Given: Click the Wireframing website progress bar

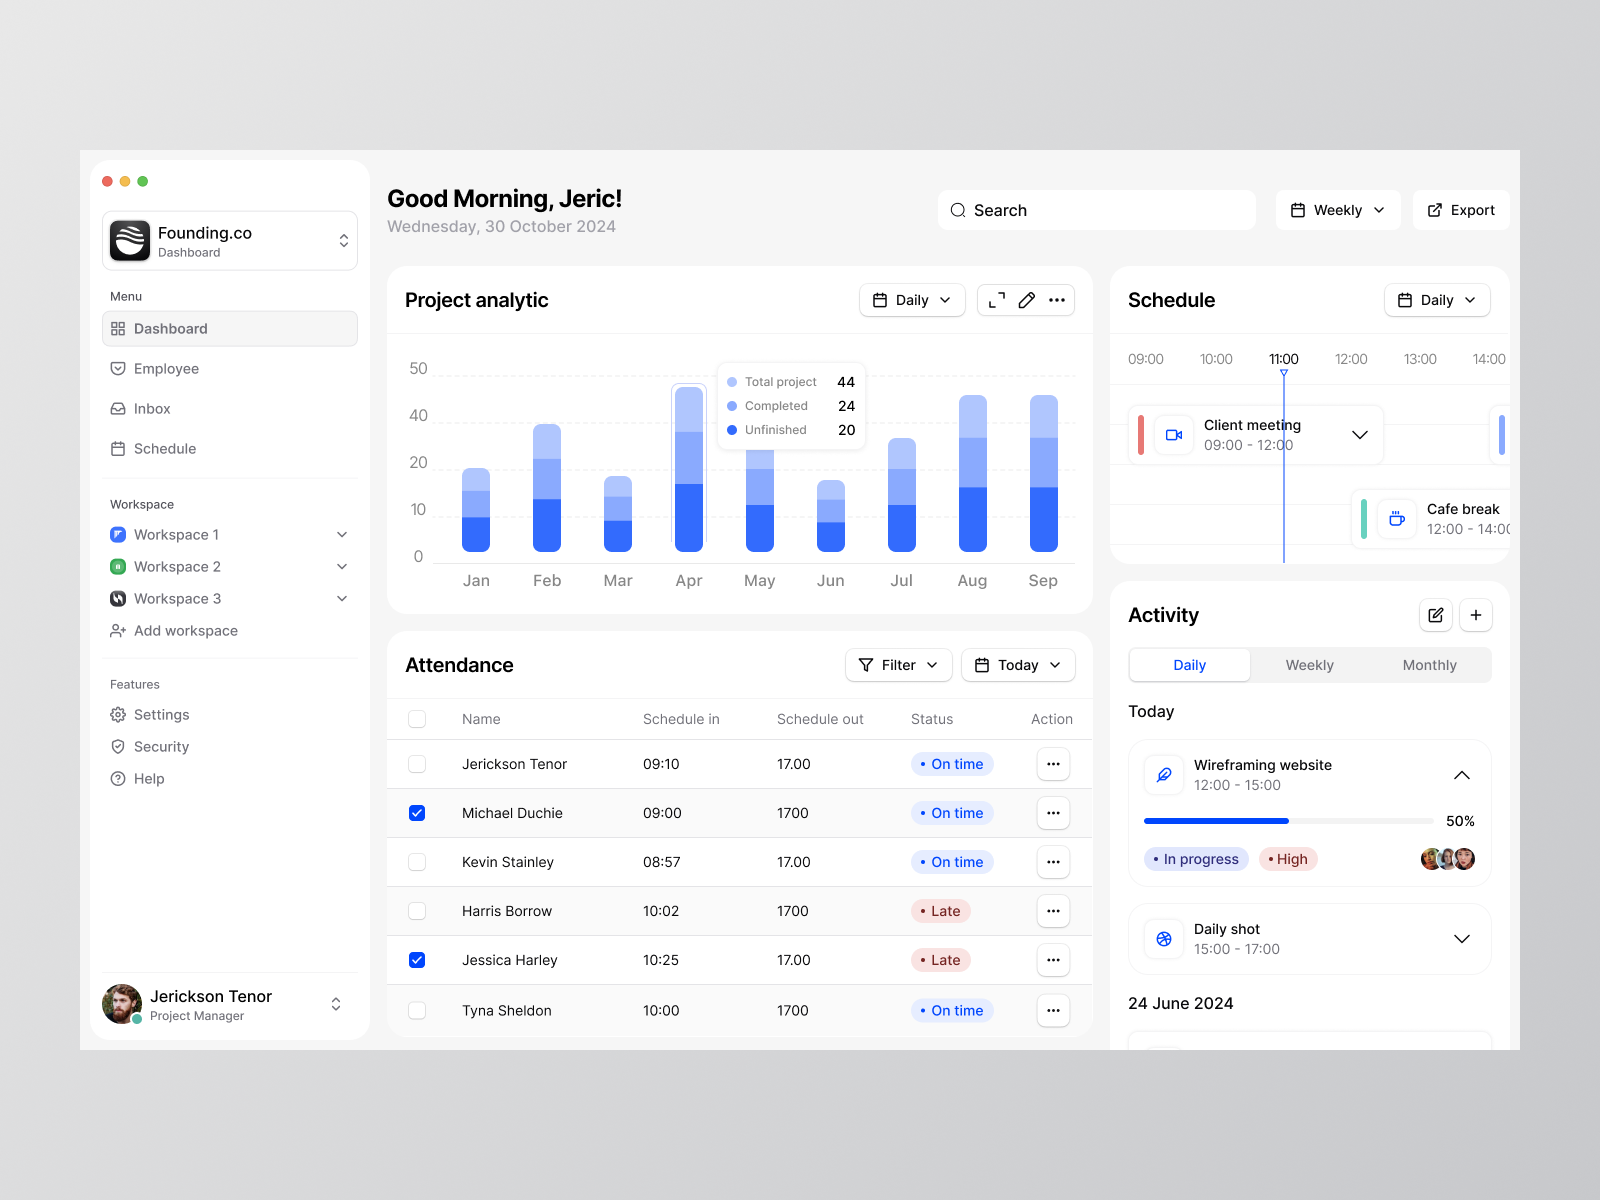Looking at the screenshot, I should coord(1290,820).
